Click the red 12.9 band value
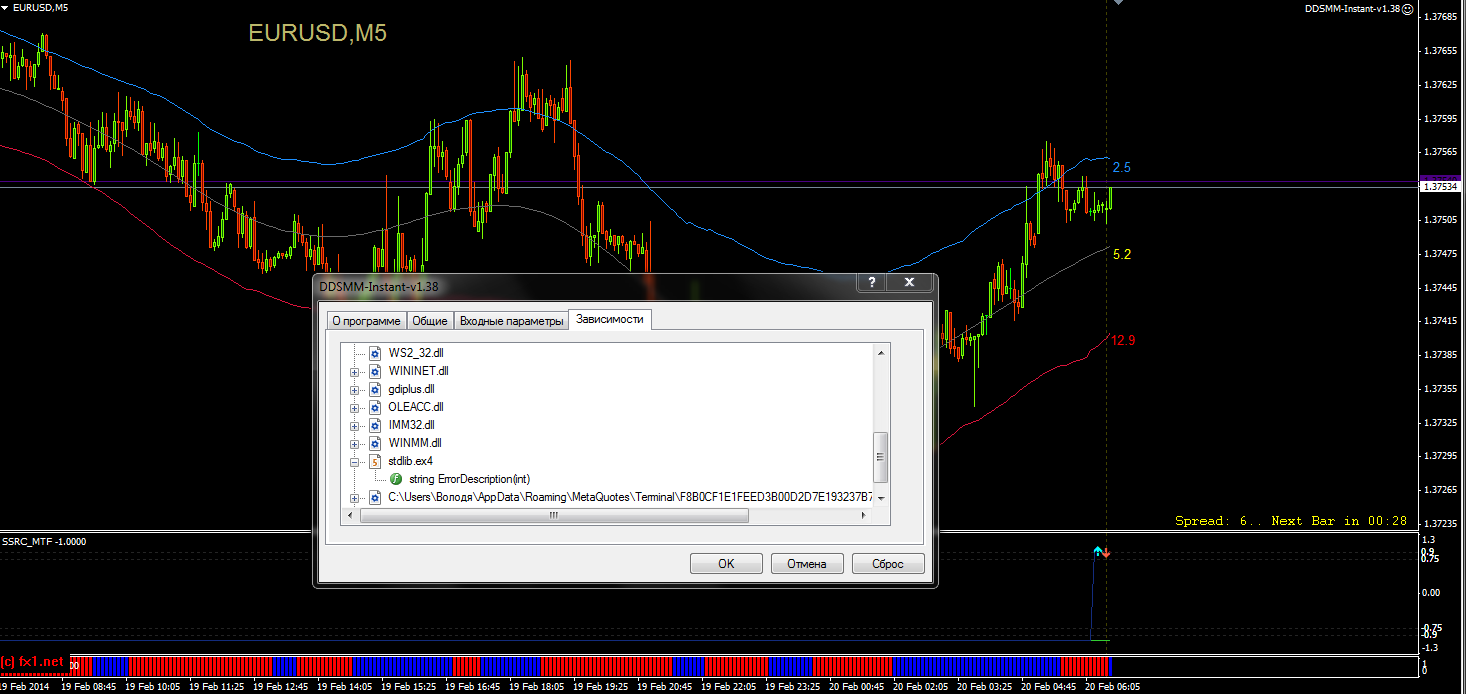1466x694 pixels. tap(1124, 341)
